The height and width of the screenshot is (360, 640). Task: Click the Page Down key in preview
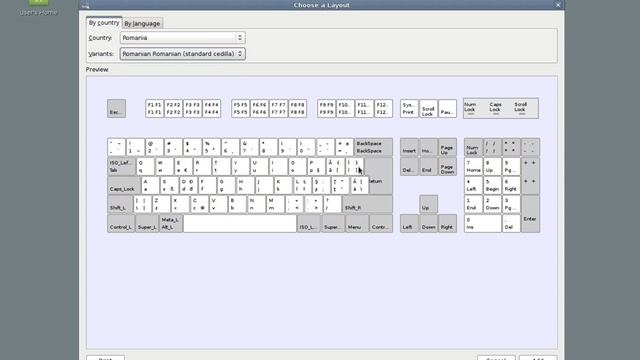point(447,167)
